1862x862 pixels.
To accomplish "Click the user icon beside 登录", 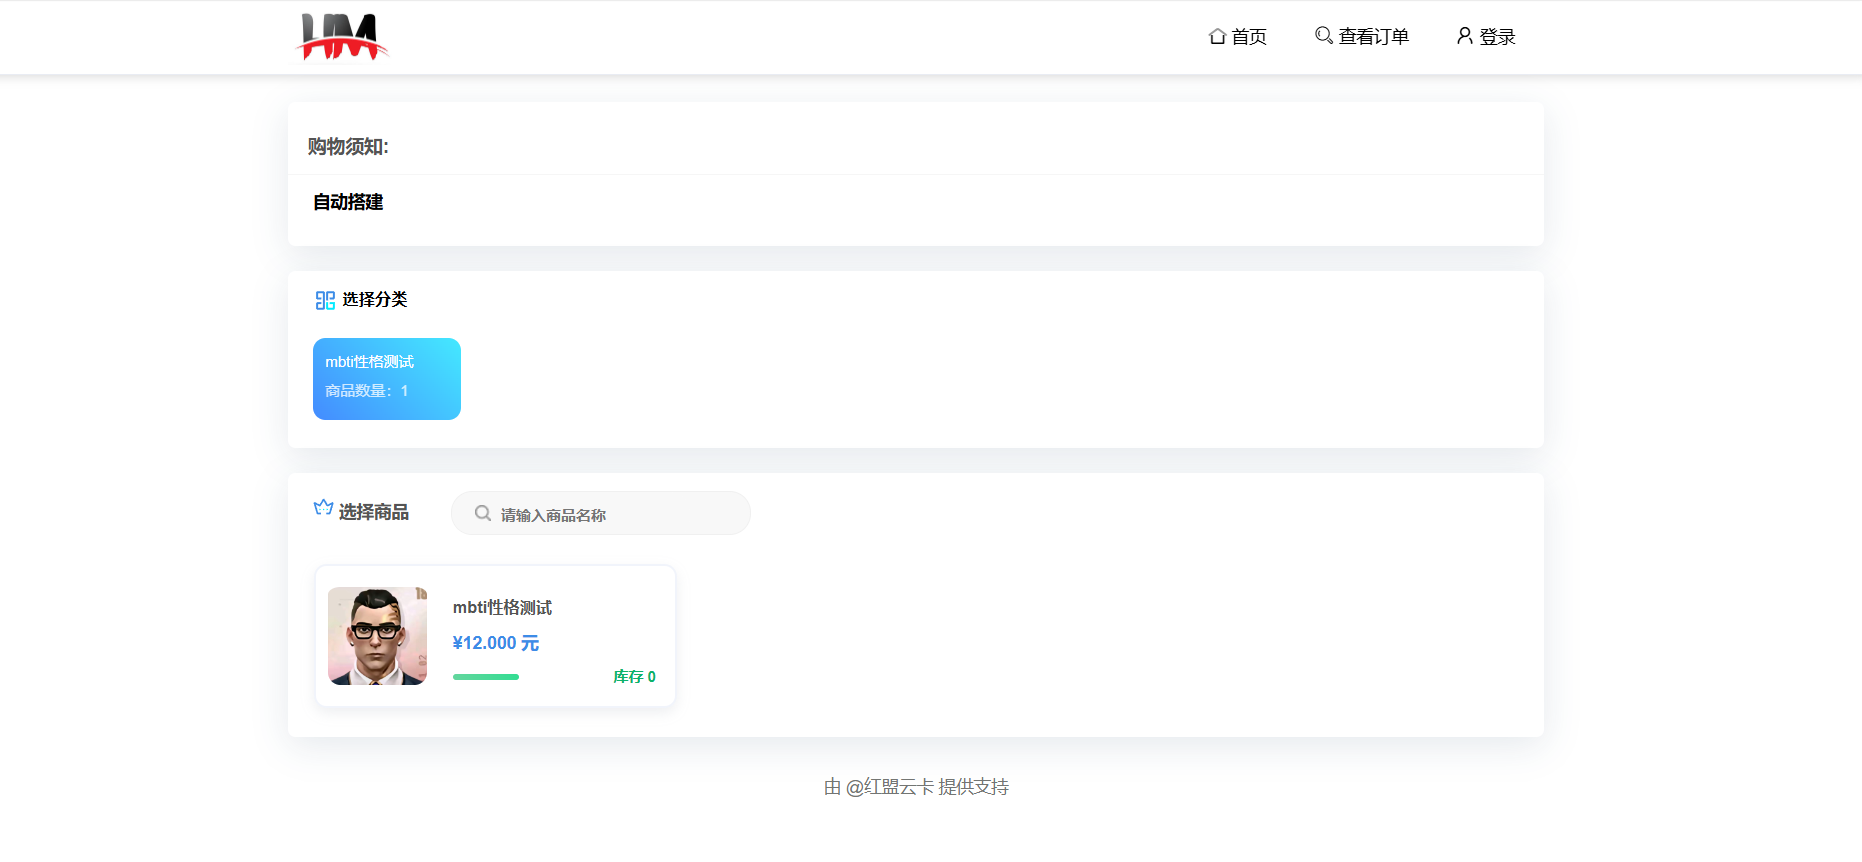I will click(x=1464, y=36).
